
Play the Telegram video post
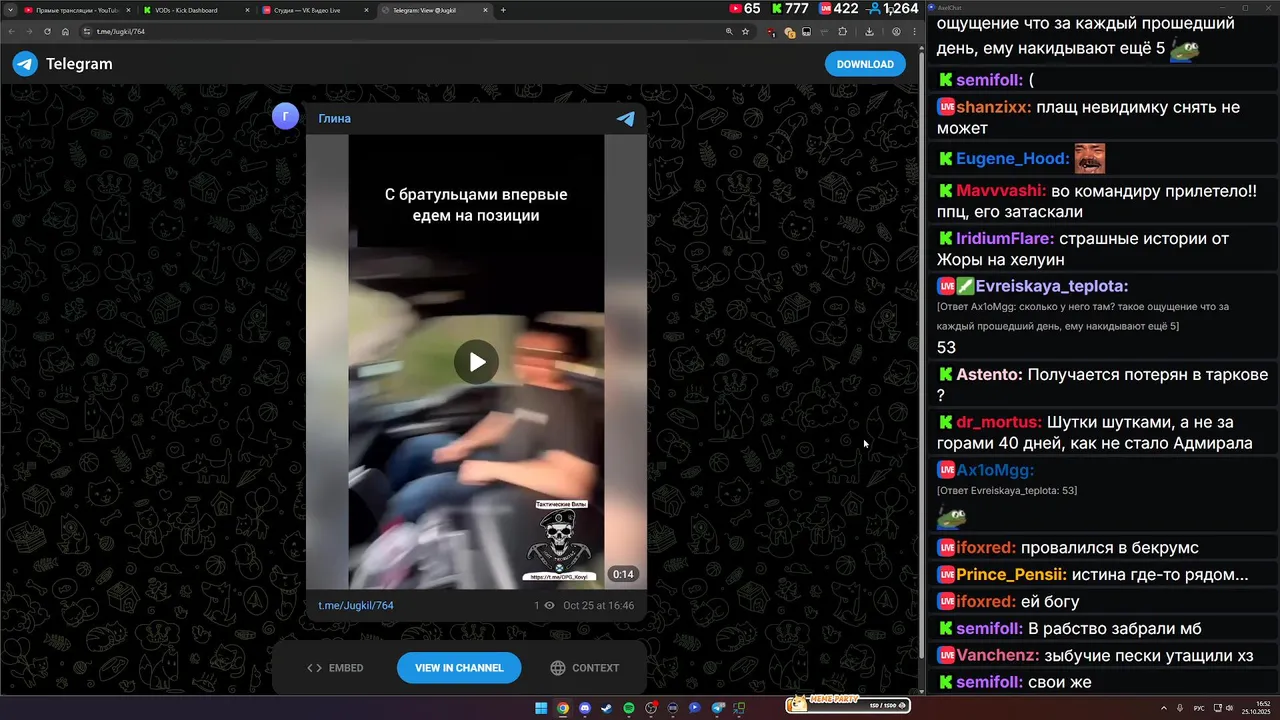tap(476, 362)
